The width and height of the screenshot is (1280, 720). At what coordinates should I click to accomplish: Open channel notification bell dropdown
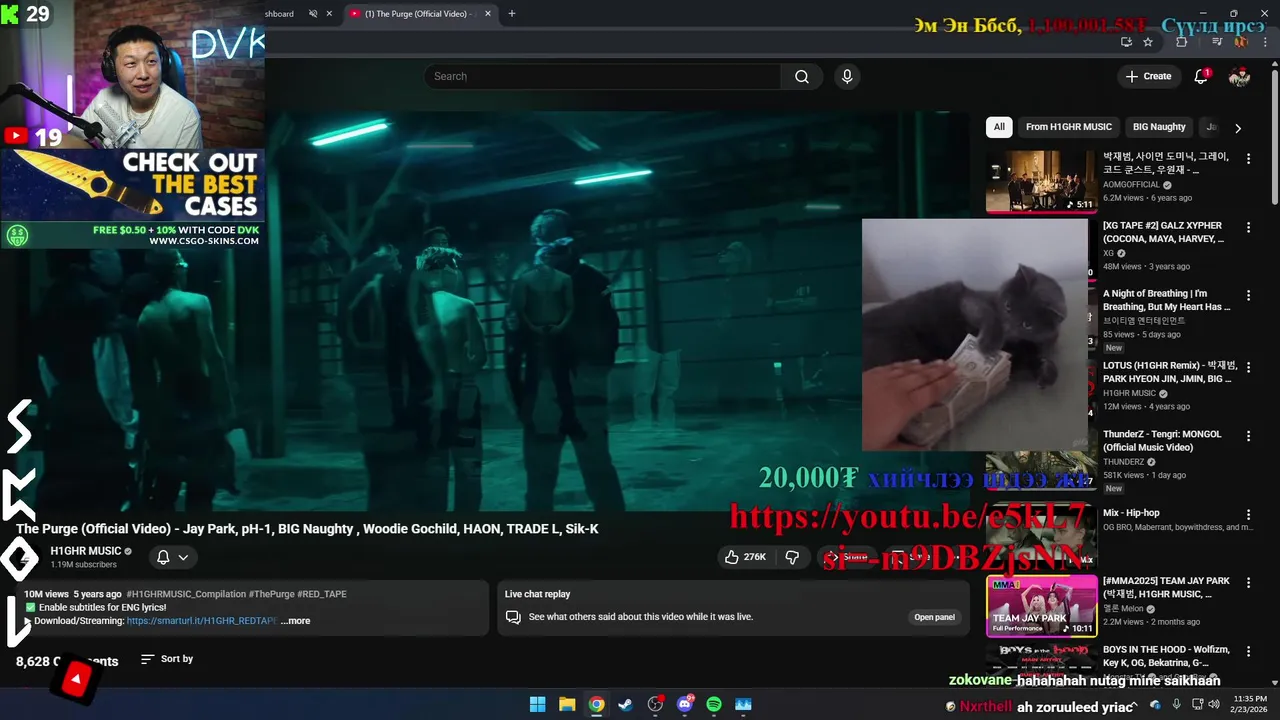pos(172,557)
